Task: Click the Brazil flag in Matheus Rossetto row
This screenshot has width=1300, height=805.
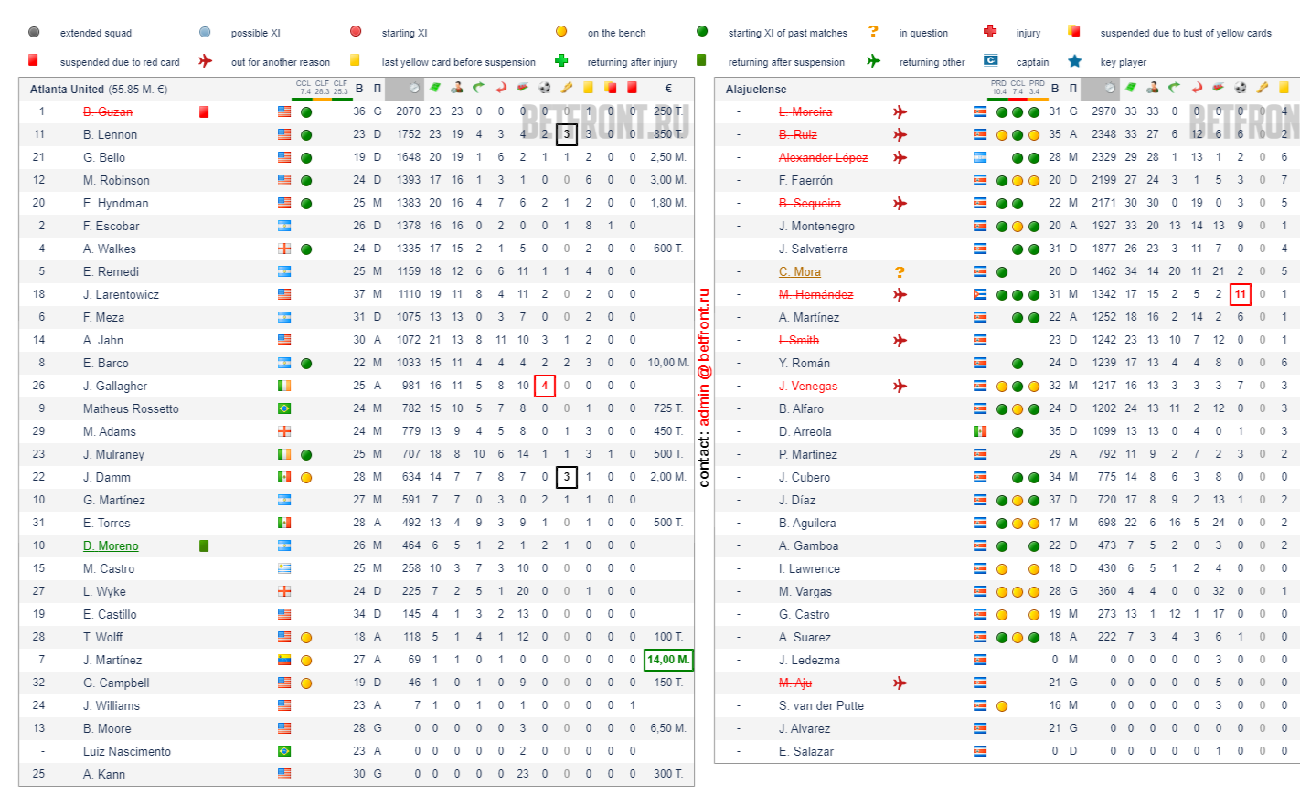Action: pos(284,409)
